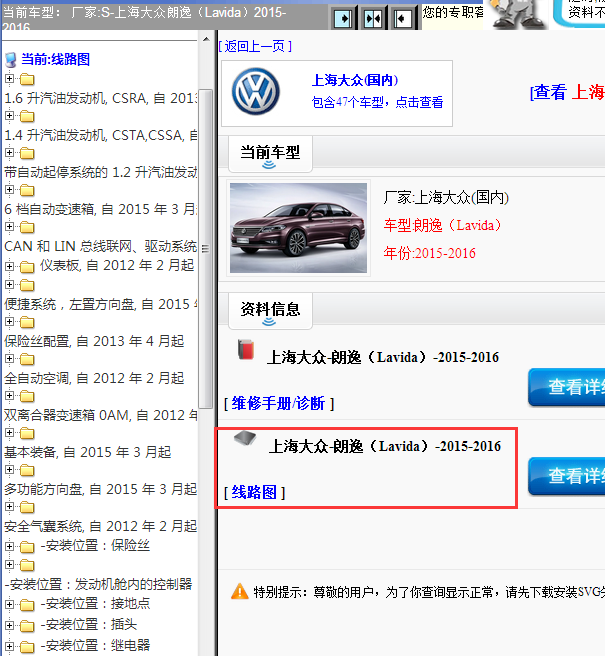Click 上海大众-朗逸（Lavida）-2015-2016 repair manual title
Viewport: 605px width, 656px height.
pos(383,357)
